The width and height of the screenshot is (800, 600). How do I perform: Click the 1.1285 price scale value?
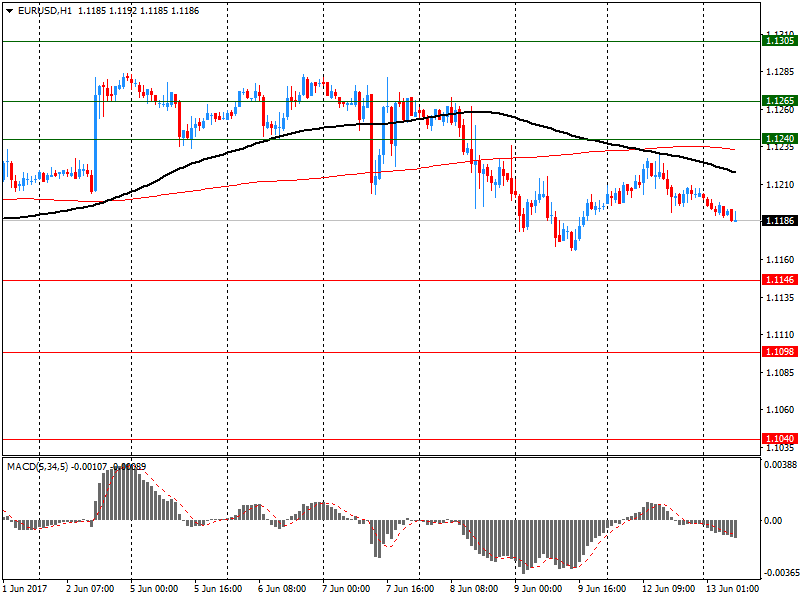point(780,72)
